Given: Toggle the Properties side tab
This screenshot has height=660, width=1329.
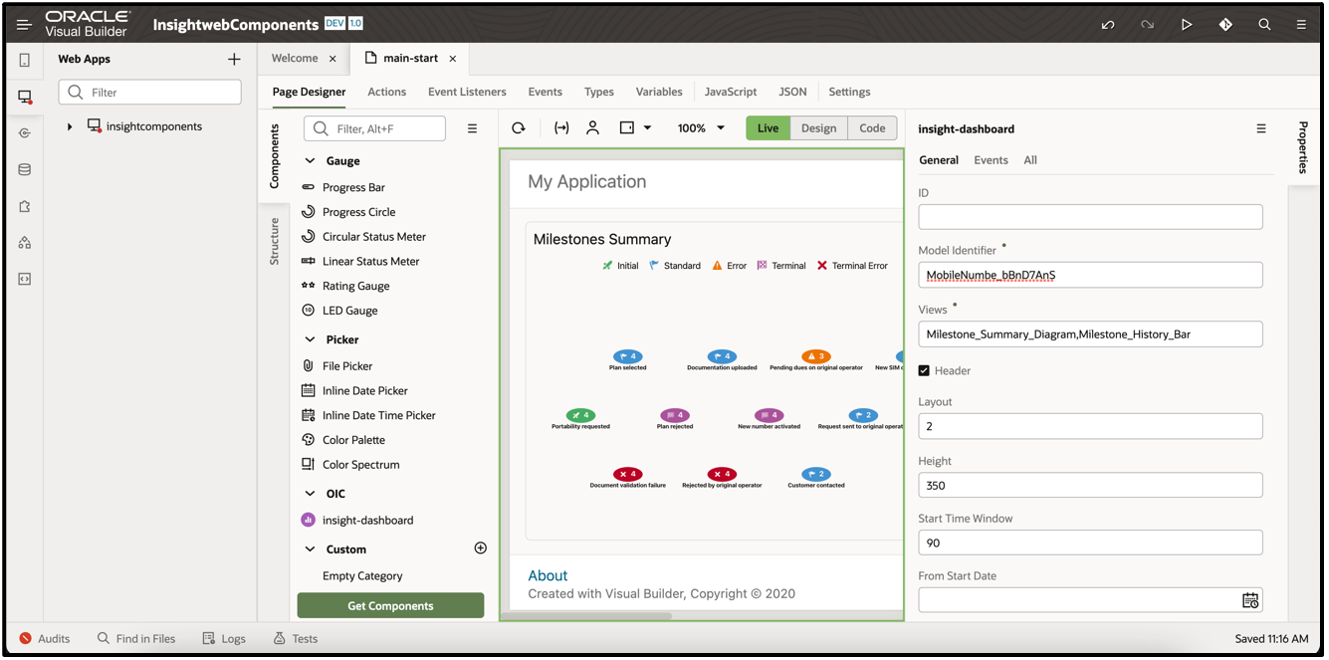Looking at the screenshot, I should click(1303, 146).
